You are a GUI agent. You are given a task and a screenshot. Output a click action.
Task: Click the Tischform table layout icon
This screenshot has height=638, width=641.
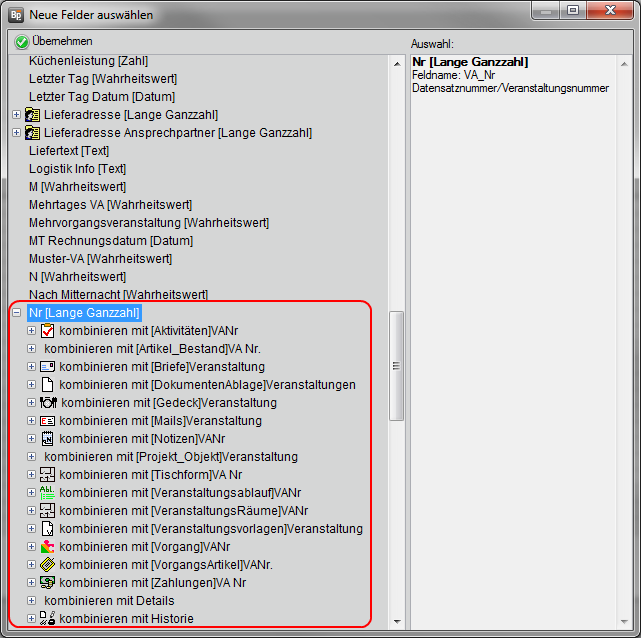click(47, 475)
